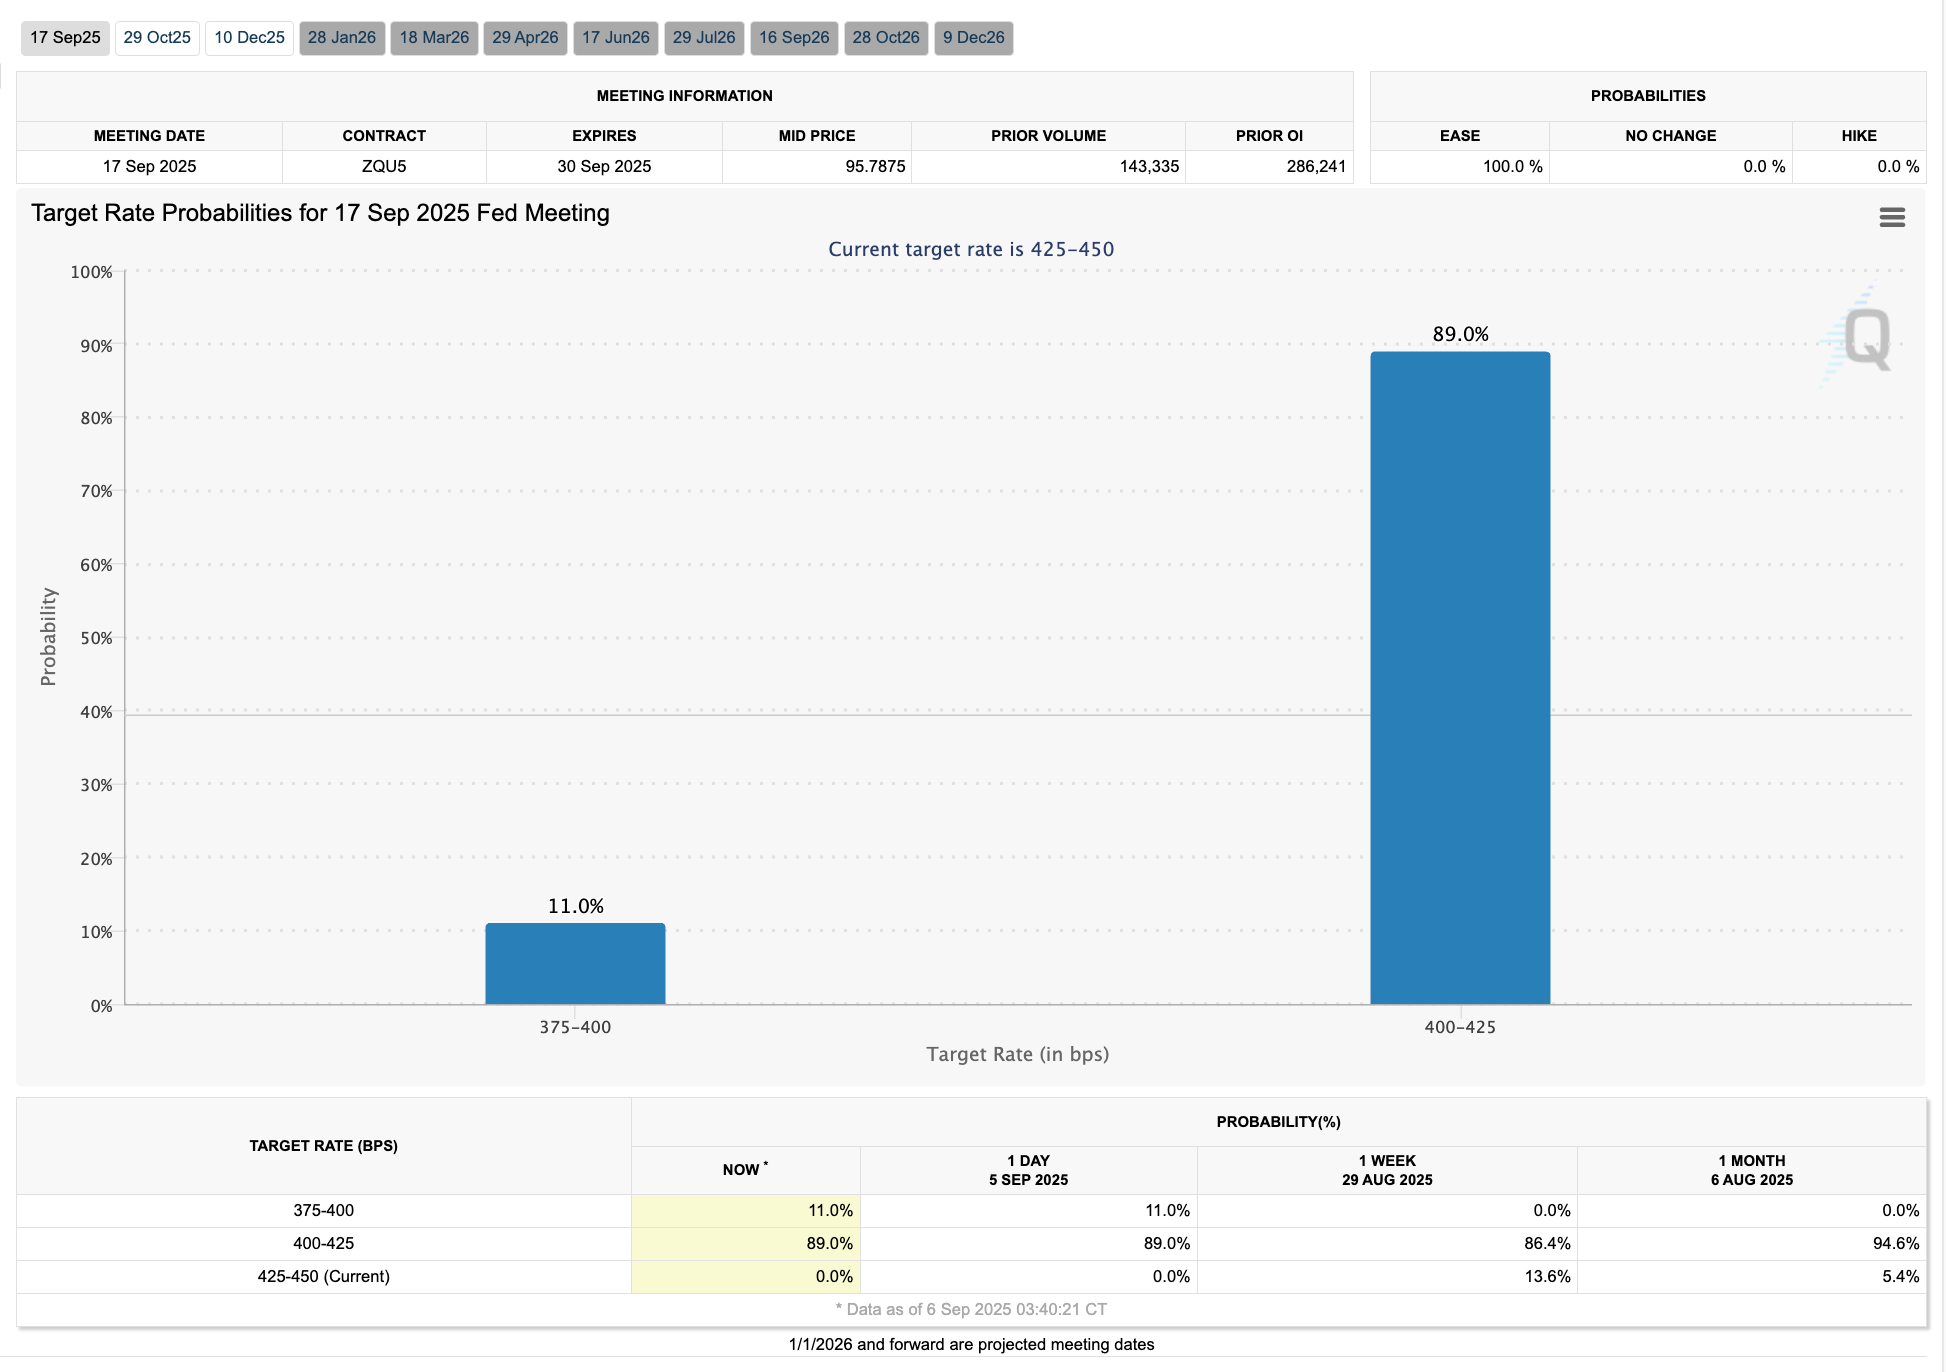Screen dimensions: 1946x1372
Task: Open the 29 Jul26 meeting tab
Action: [x=704, y=38]
